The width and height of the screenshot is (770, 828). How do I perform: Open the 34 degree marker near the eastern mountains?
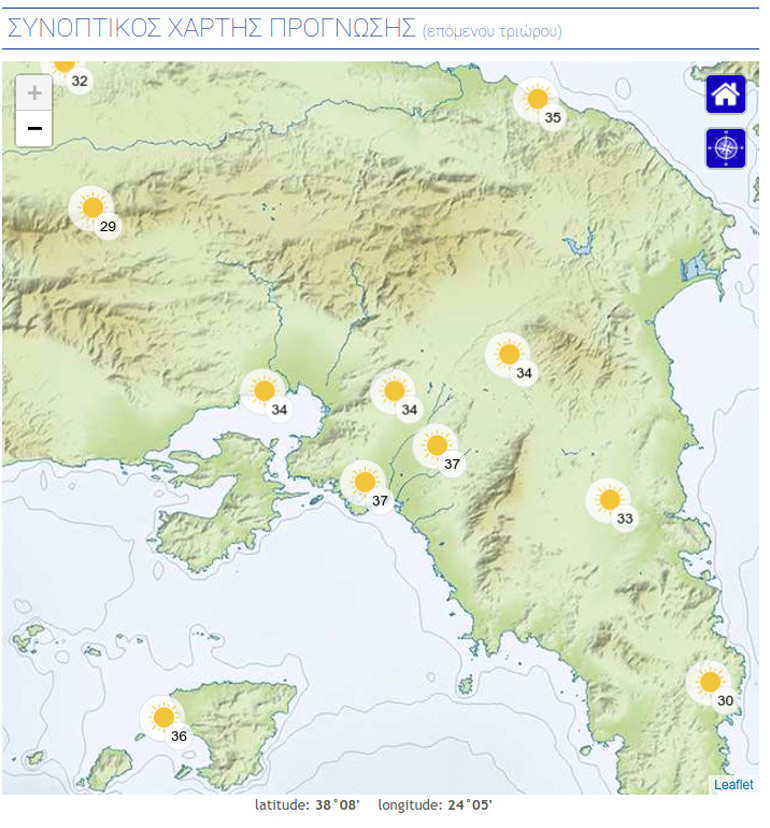tap(509, 354)
